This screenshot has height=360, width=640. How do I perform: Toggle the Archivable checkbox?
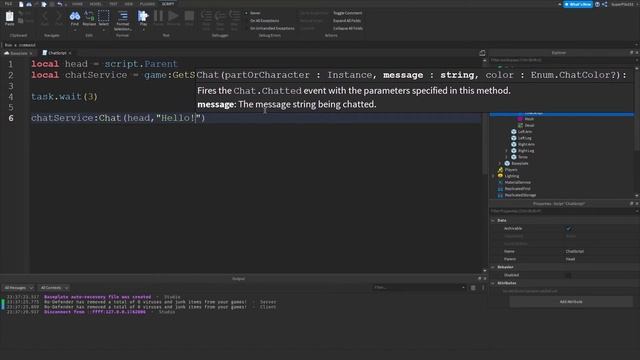tap(568, 229)
